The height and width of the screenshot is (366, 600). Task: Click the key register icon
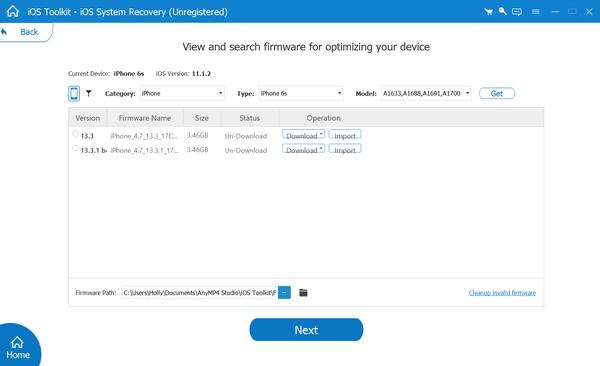tap(502, 11)
